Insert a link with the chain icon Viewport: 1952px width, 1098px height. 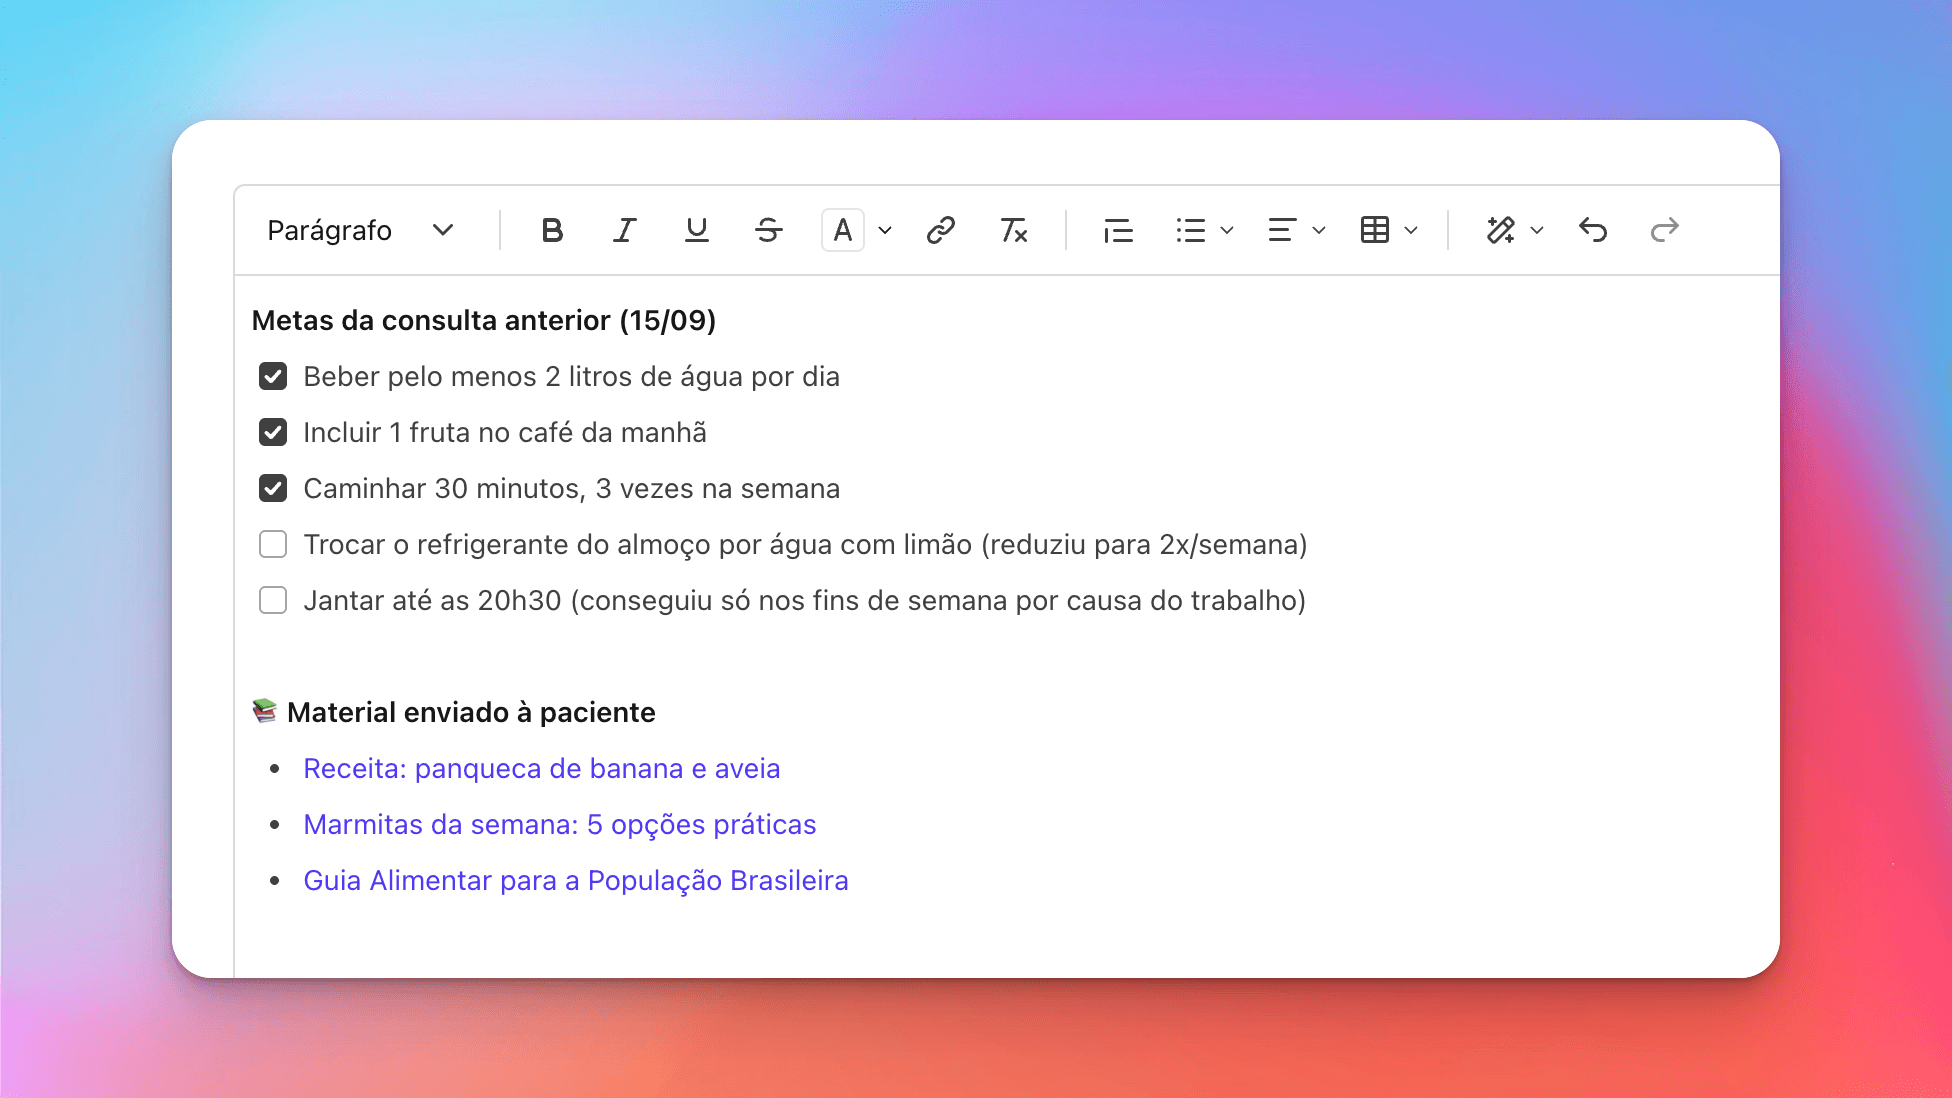(940, 231)
